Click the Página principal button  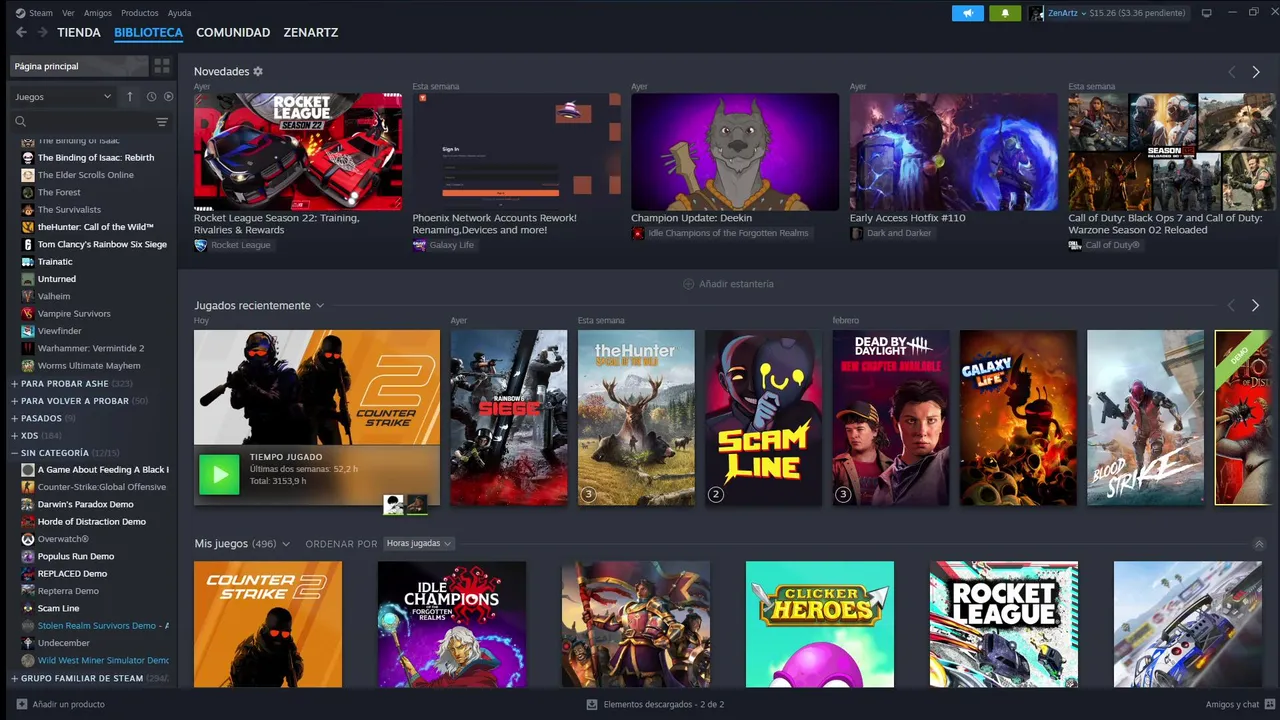[79, 66]
